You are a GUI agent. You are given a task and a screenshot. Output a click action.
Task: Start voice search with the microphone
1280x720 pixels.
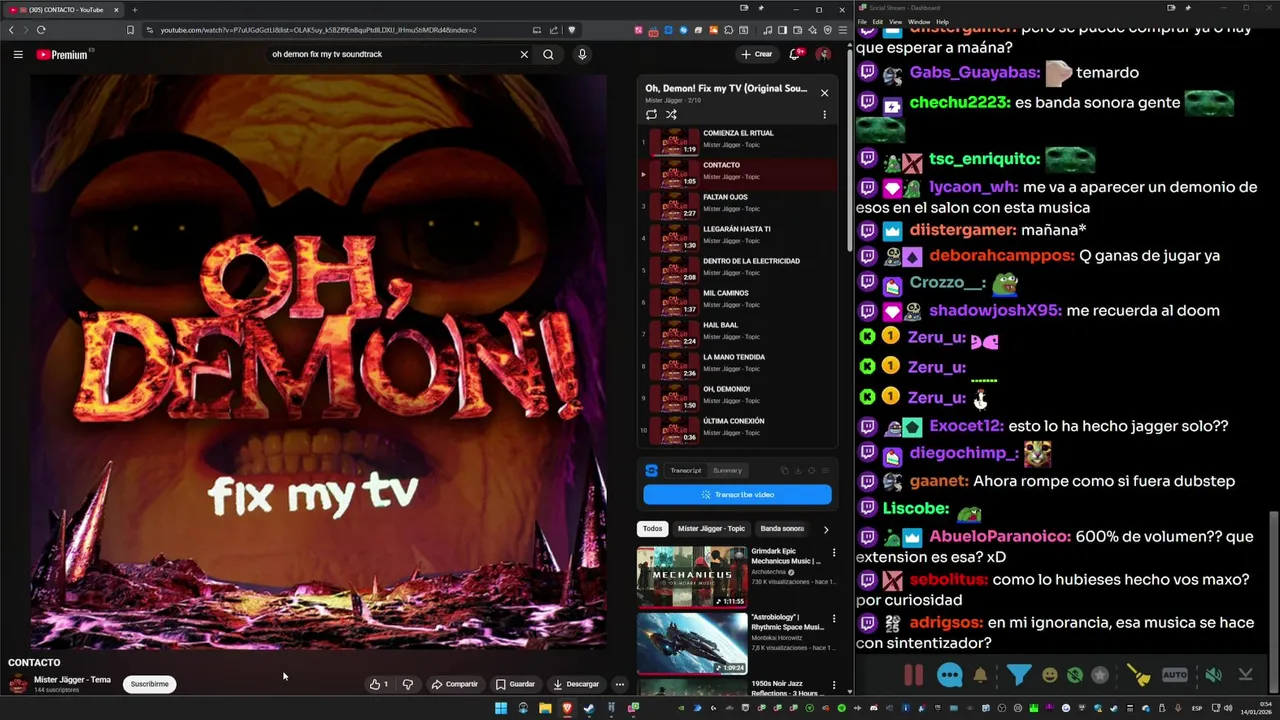click(582, 54)
